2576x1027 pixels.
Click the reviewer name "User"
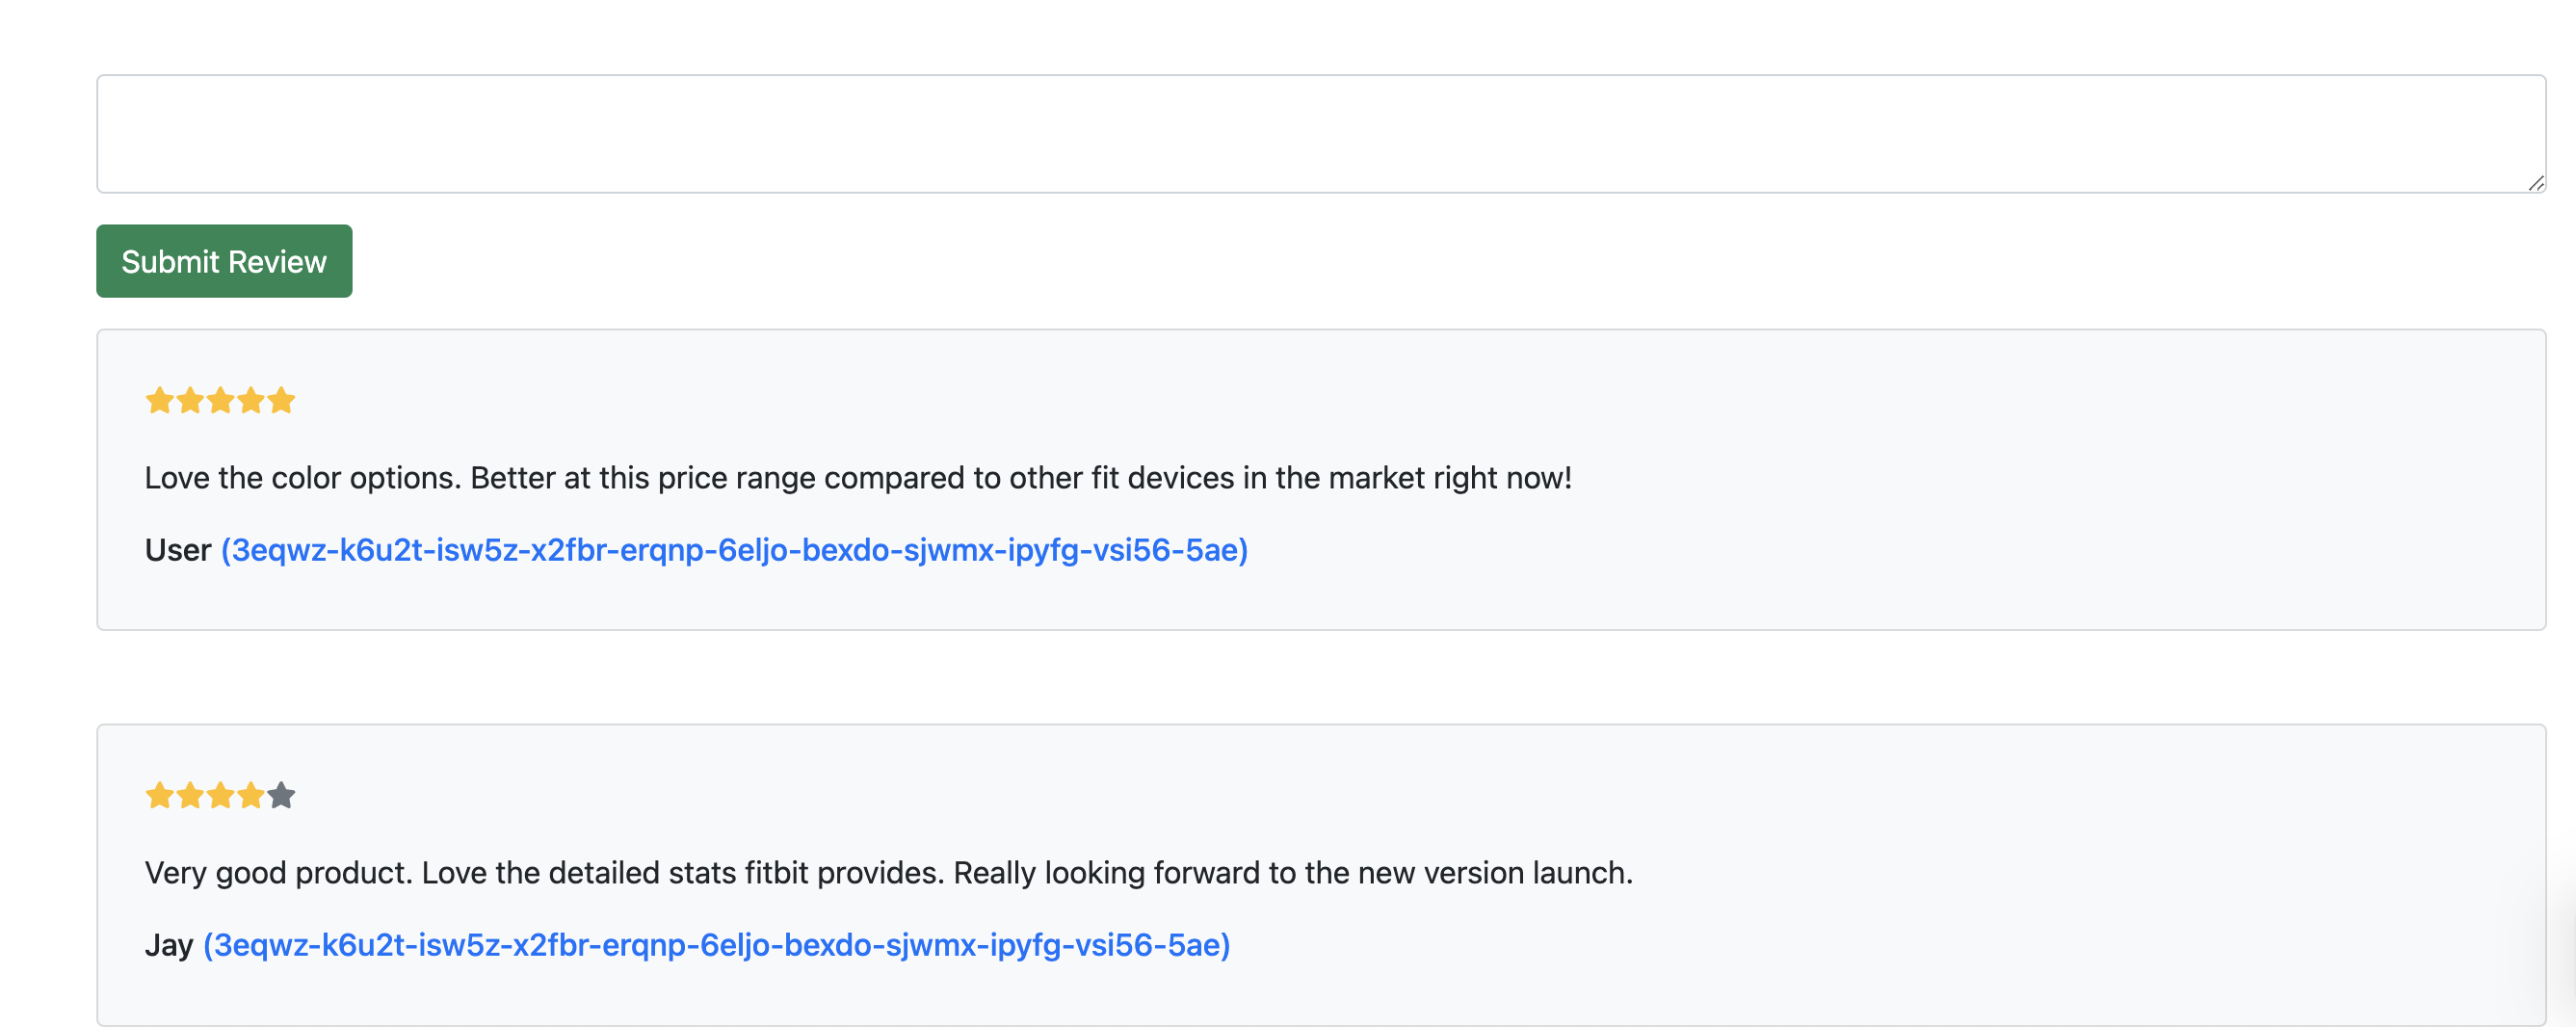pyautogui.click(x=178, y=550)
